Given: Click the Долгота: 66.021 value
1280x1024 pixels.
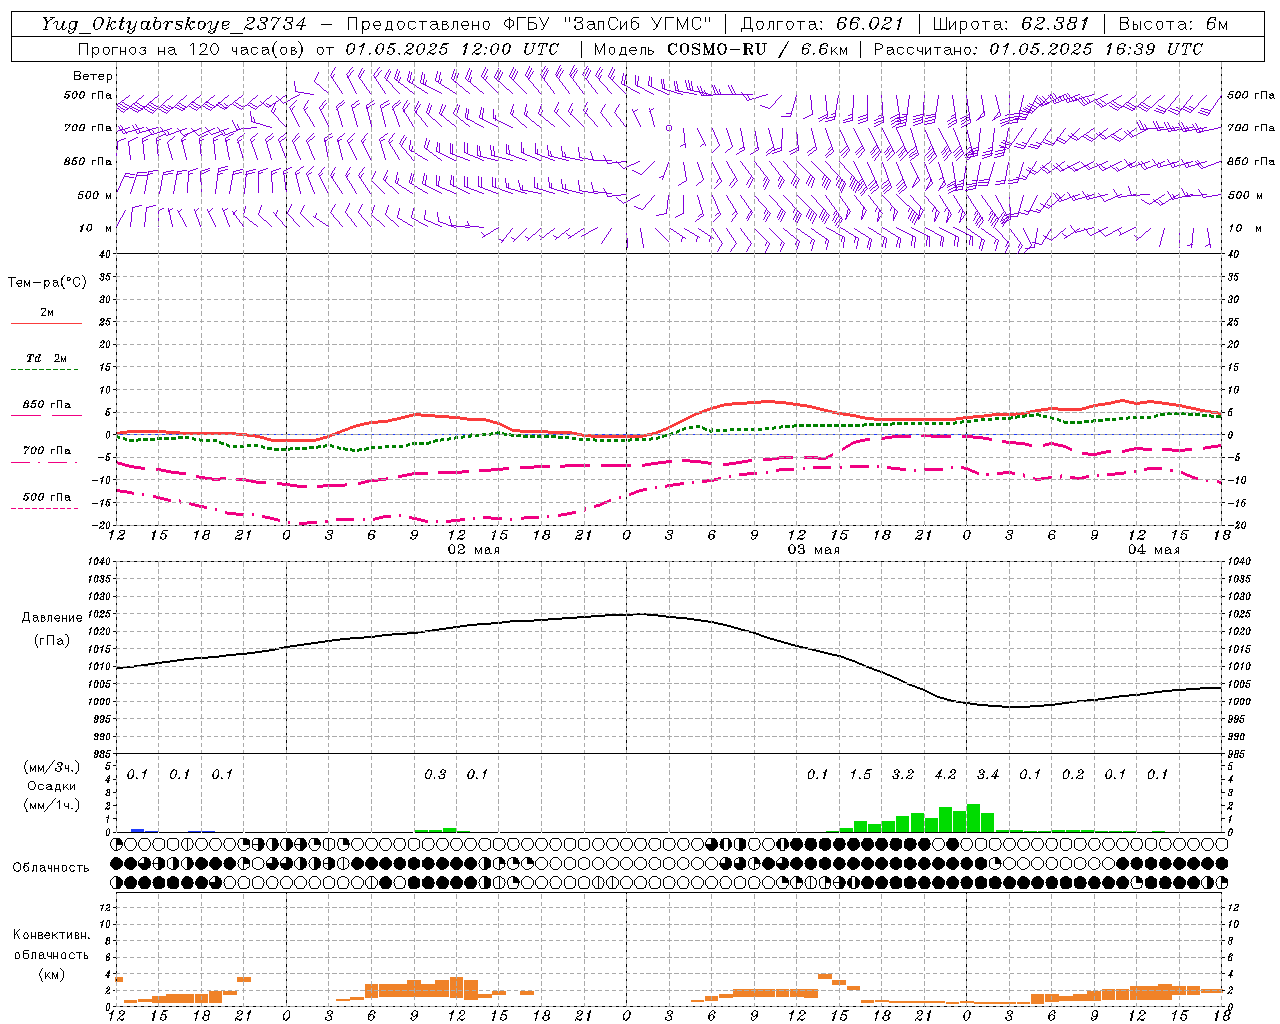Looking at the screenshot, I should pos(821,24).
